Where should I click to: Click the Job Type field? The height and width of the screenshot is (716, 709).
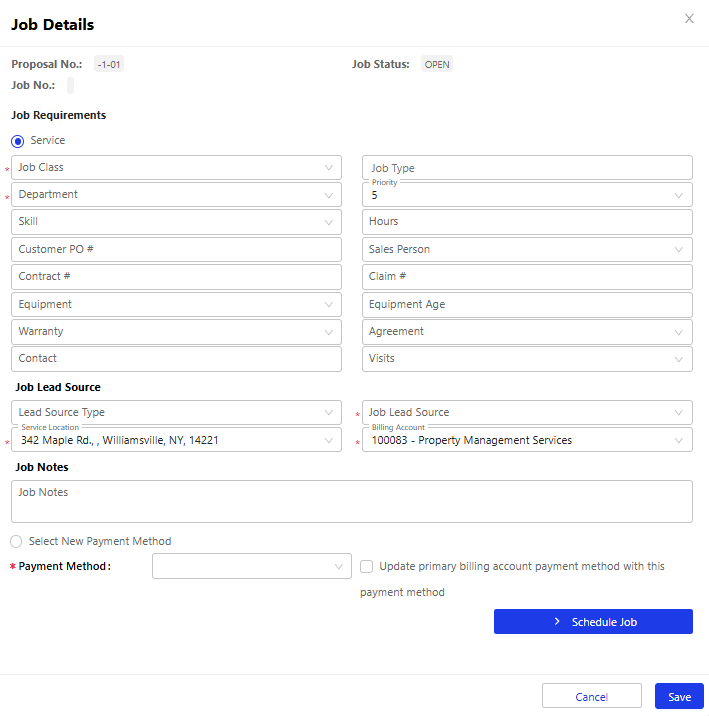pyautogui.click(x=527, y=168)
